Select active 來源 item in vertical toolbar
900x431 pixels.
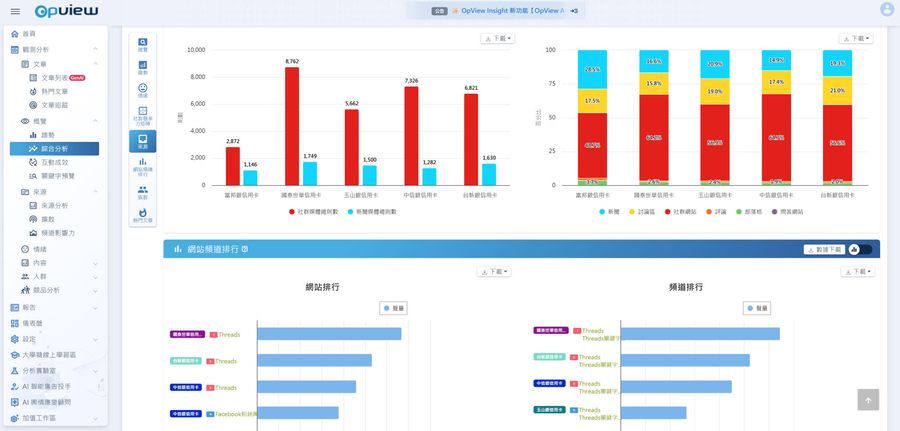[x=142, y=141]
